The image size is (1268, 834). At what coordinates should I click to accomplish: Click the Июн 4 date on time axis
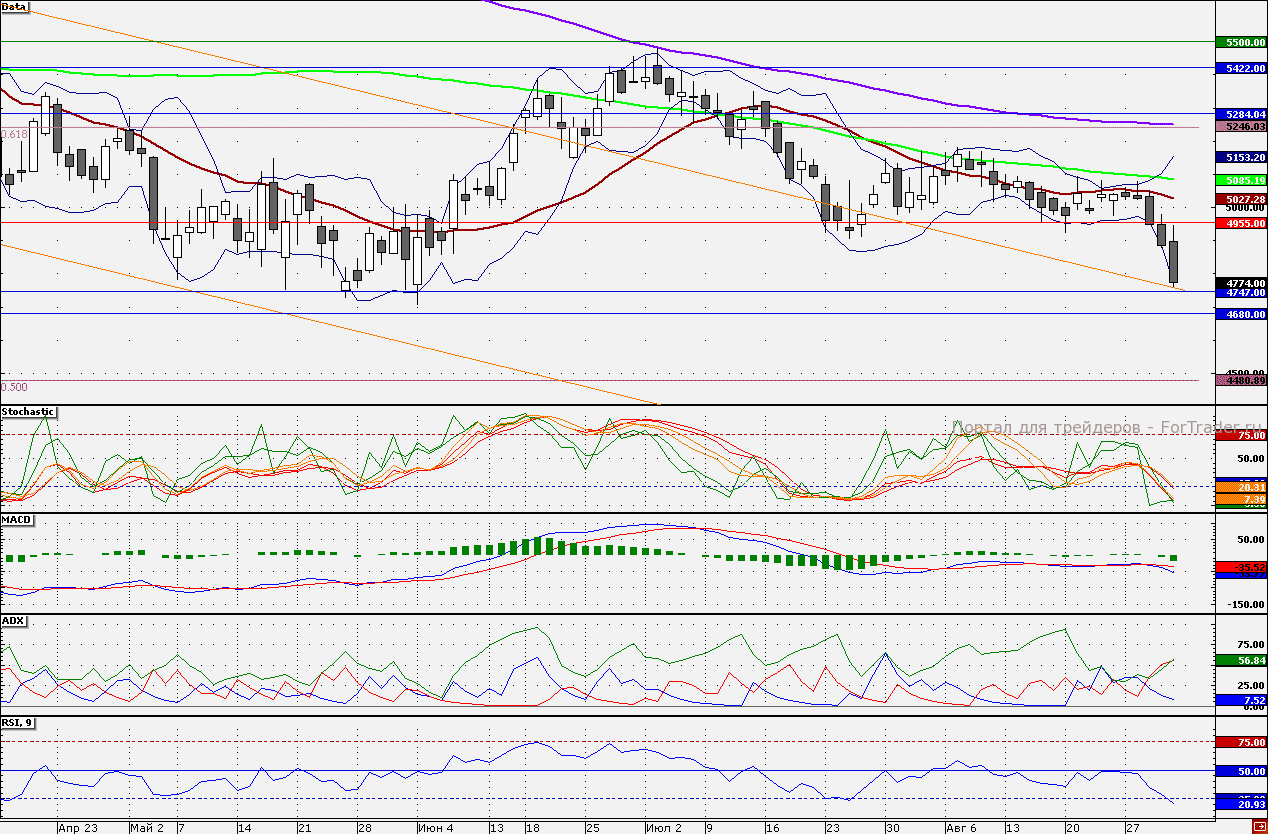click(x=434, y=828)
